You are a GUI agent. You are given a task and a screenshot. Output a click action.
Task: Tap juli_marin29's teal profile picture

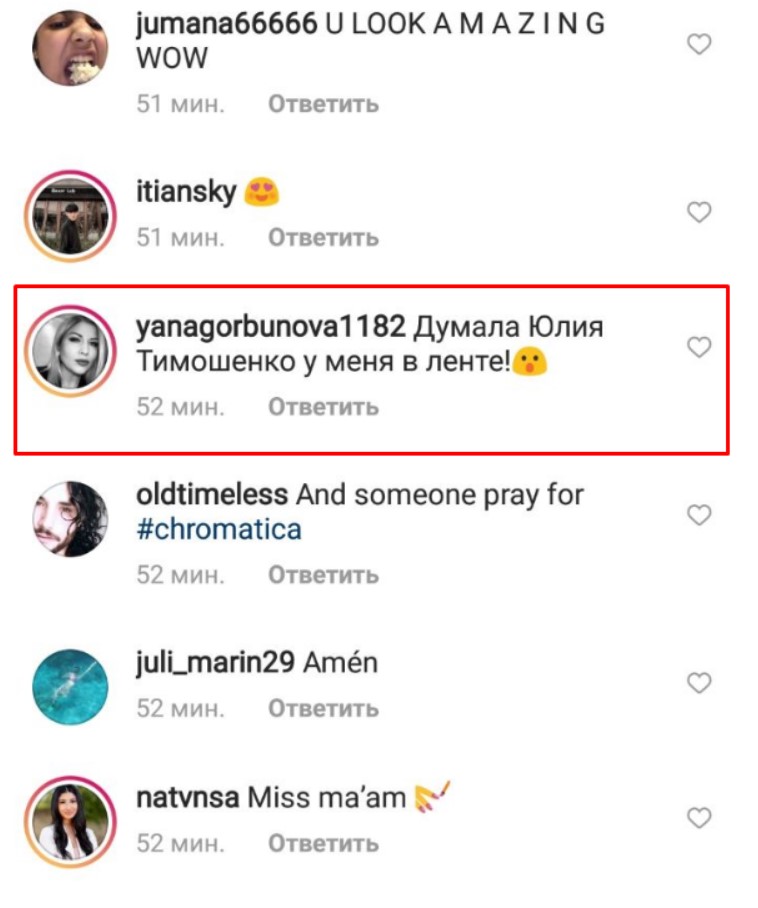tap(70, 687)
